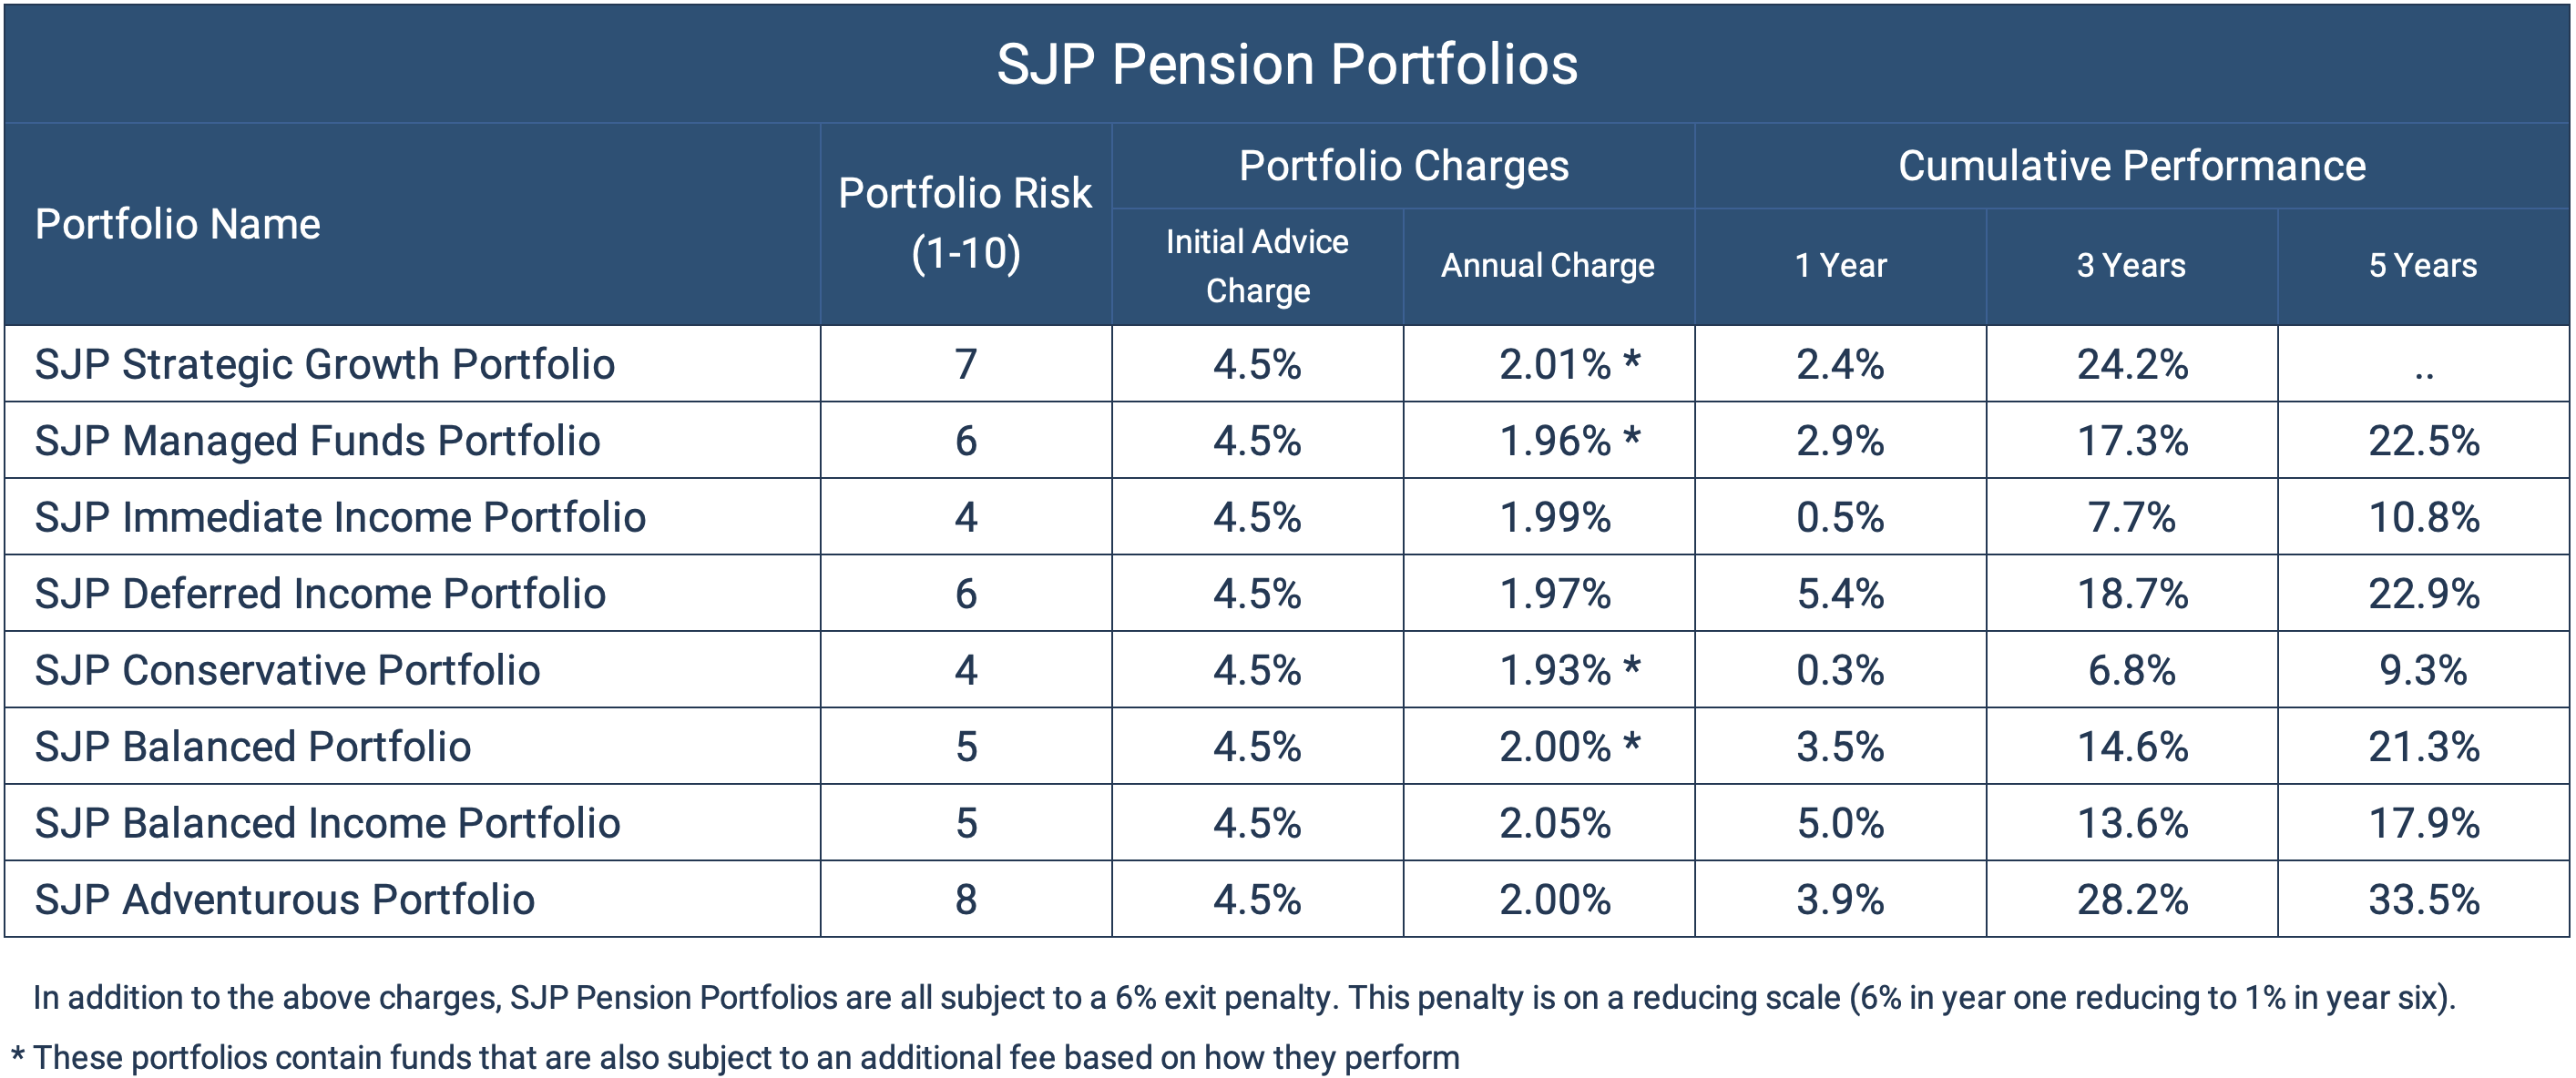Image resolution: width=2576 pixels, height=1078 pixels.
Task: Click the Cumulative Performance group header
Action: (x=2131, y=166)
